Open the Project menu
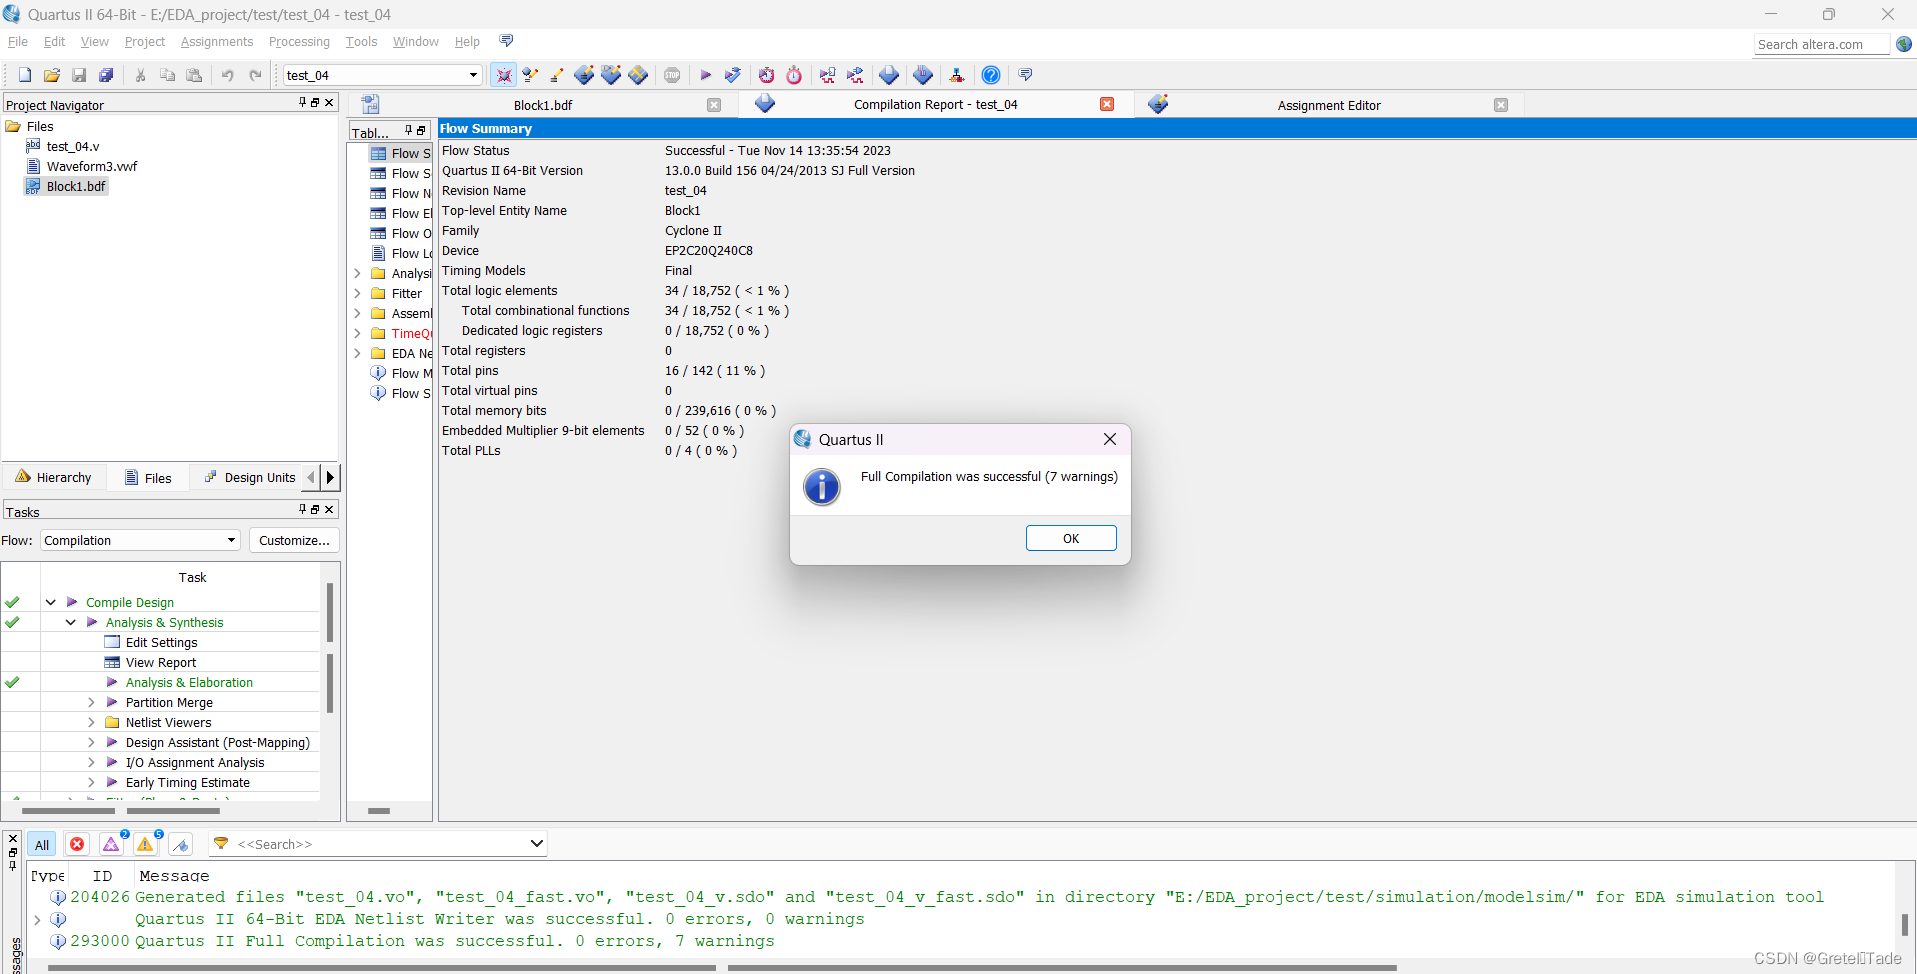The image size is (1917, 974). (145, 42)
